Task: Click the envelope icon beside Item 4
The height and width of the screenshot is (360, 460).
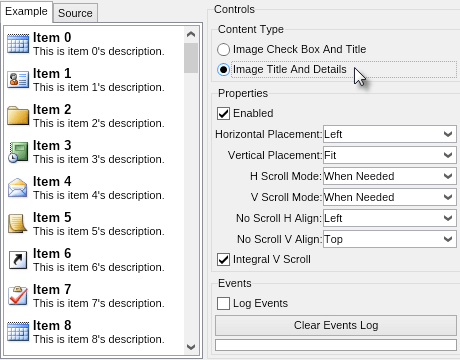Action: pos(18,188)
